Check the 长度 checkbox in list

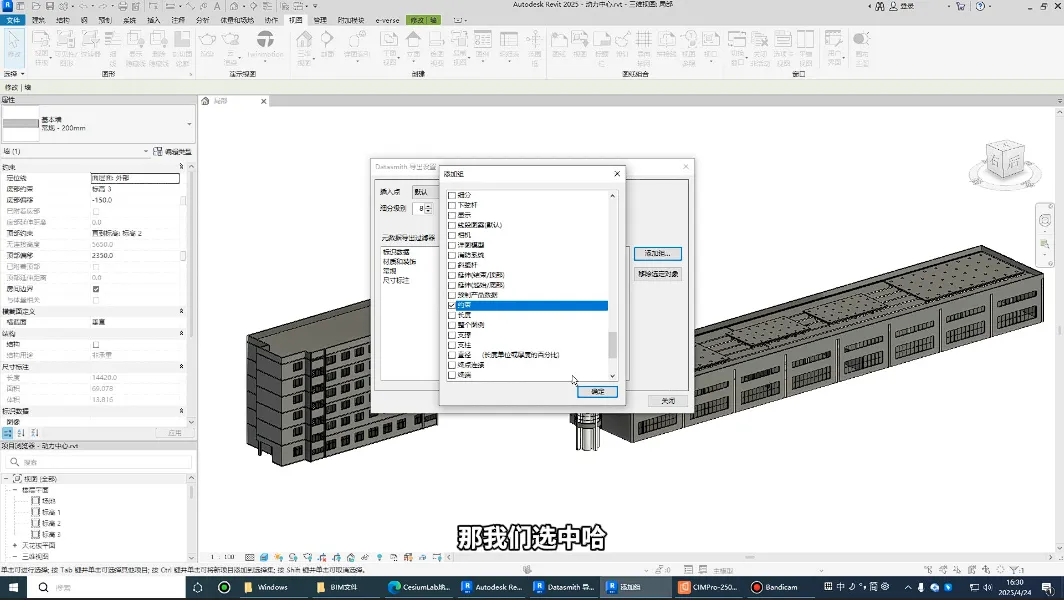pos(452,315)
